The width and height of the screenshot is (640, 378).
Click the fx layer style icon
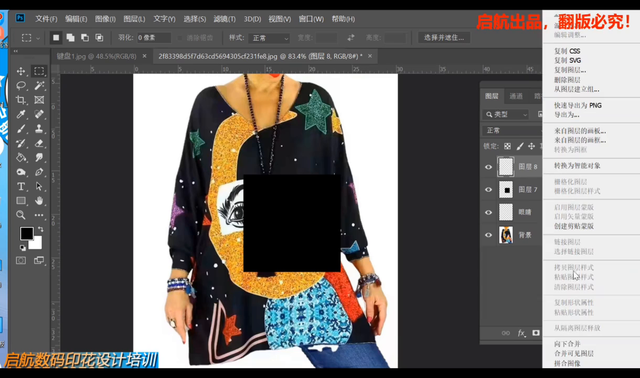coord(521,333)
